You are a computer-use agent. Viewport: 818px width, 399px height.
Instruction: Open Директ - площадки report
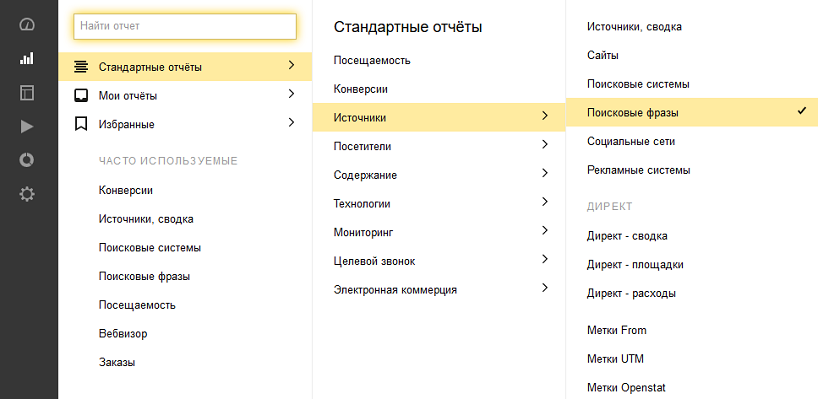(635, 264)
